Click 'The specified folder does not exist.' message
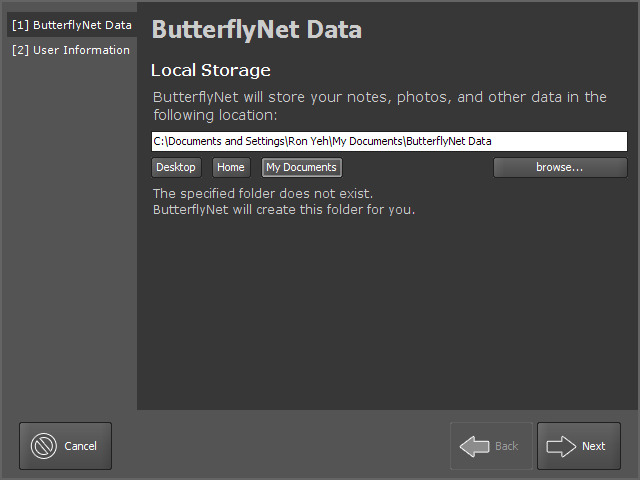640x480 pixels. 263,193
